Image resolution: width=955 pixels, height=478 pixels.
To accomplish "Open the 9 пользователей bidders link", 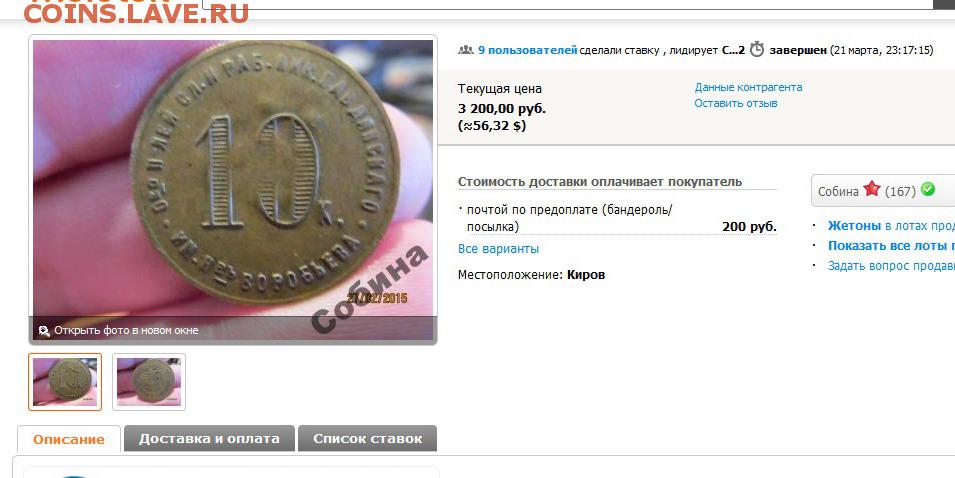I will click(x=527, y=50).
